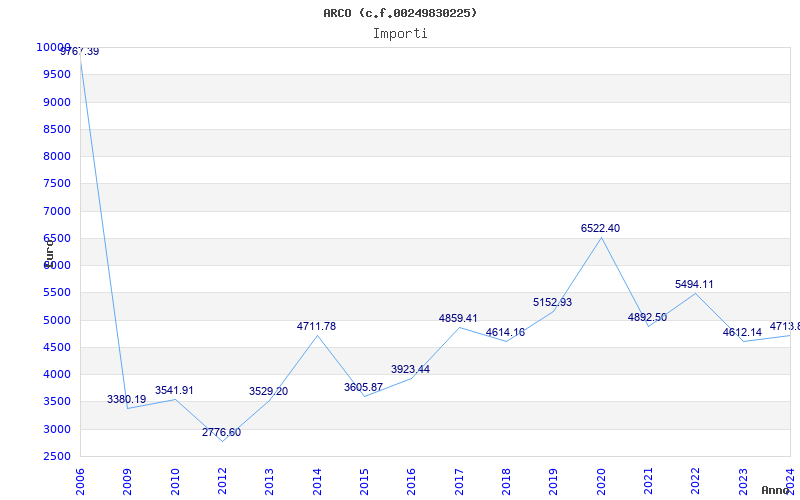Click the data label 3380.19
Screen dimensions: 800x500
tap(127, 399)
